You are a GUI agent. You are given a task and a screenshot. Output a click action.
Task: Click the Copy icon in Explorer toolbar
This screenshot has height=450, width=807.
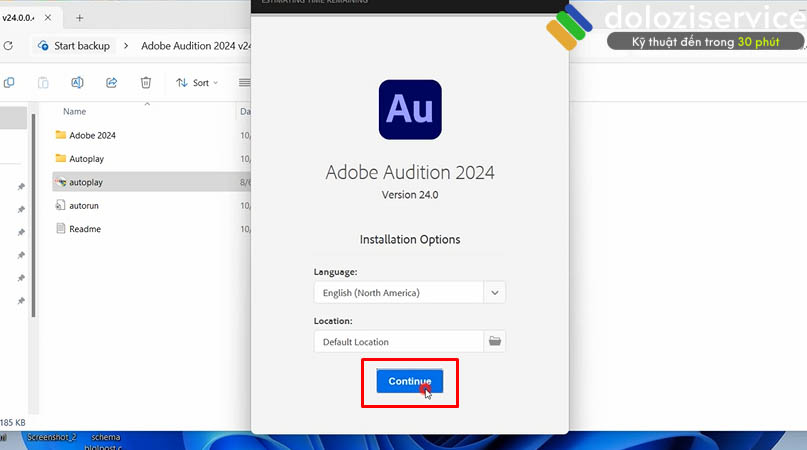click(x=9, y=83)
